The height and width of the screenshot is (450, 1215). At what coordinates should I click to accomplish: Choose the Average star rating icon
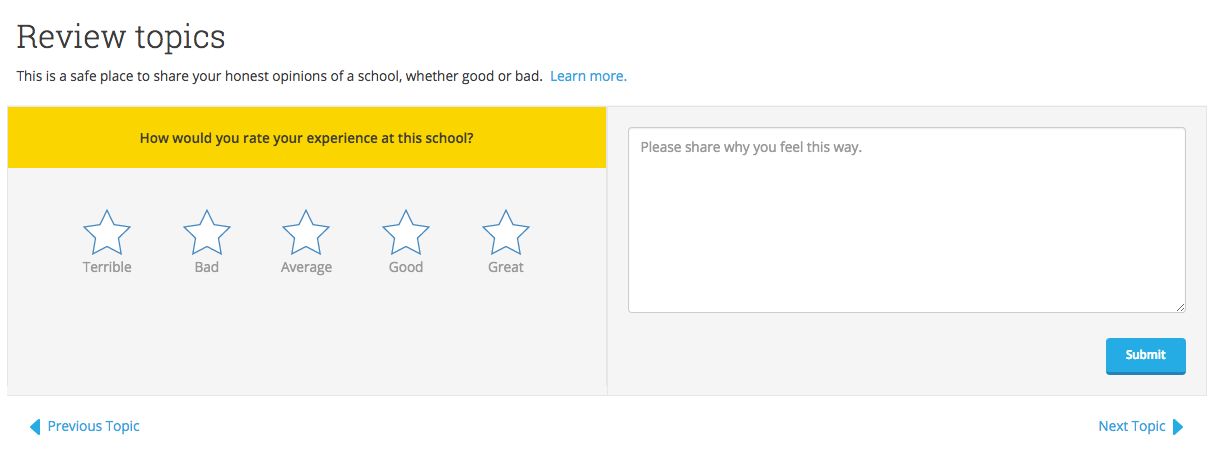(x=306, y=233)
